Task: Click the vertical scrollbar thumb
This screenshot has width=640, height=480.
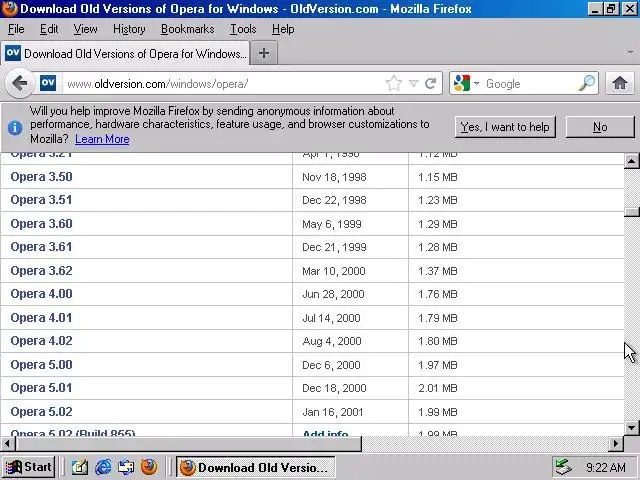Action: pyautogui.click(x=631, y=212)
